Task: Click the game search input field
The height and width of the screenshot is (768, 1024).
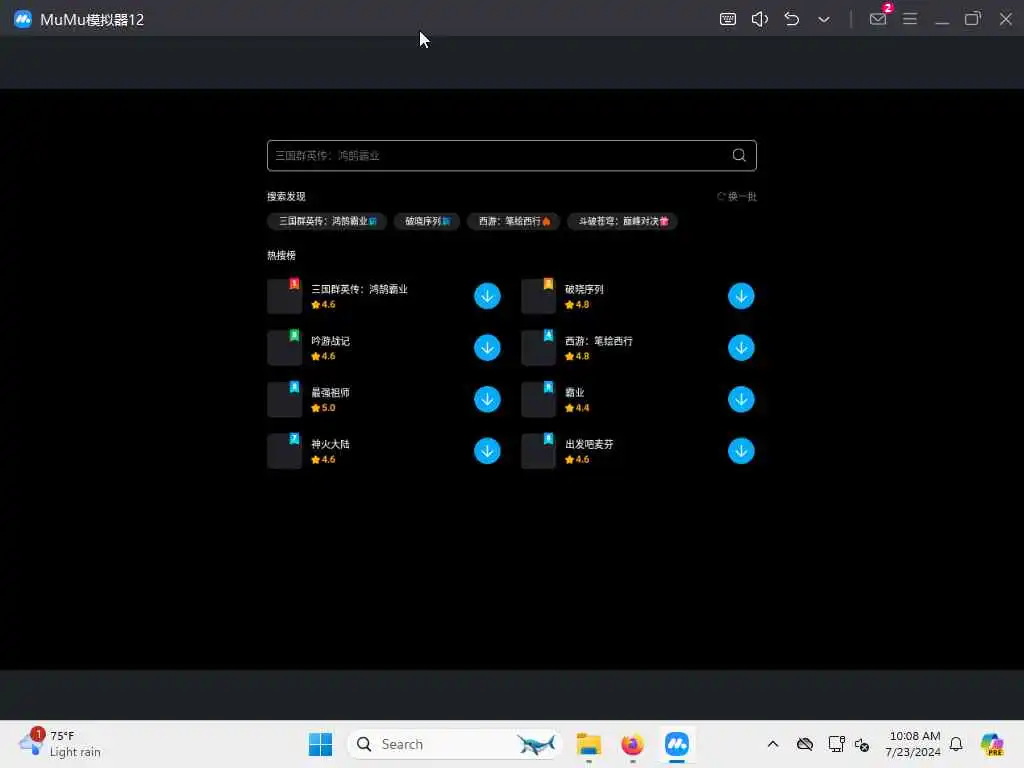Action: click(511, 155)
